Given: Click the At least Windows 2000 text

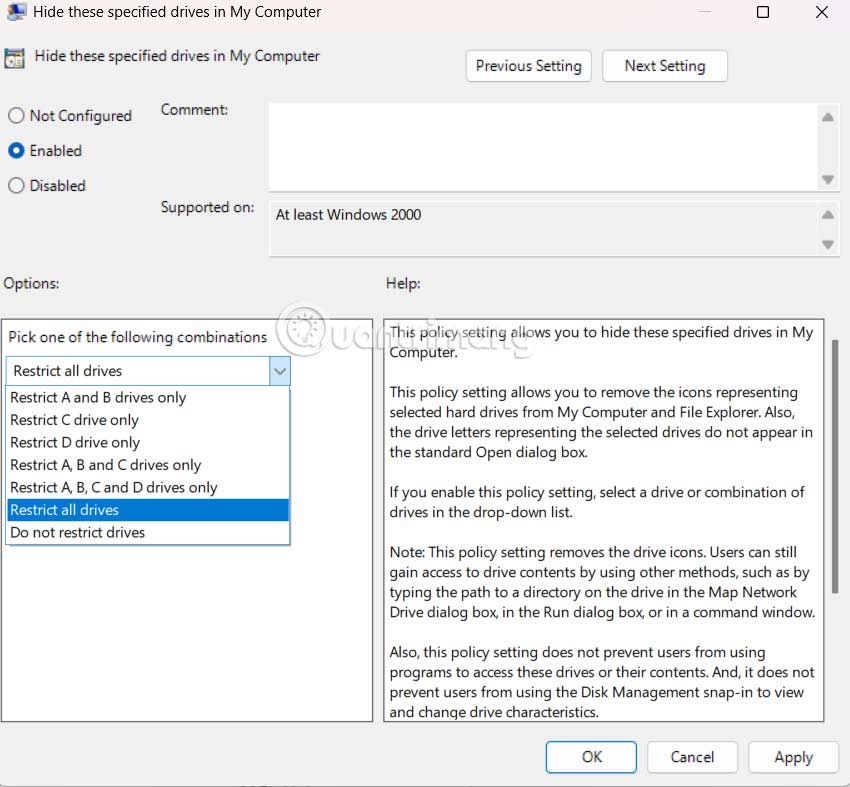Looking at the screenshot, I should click(x=348, y=215).
